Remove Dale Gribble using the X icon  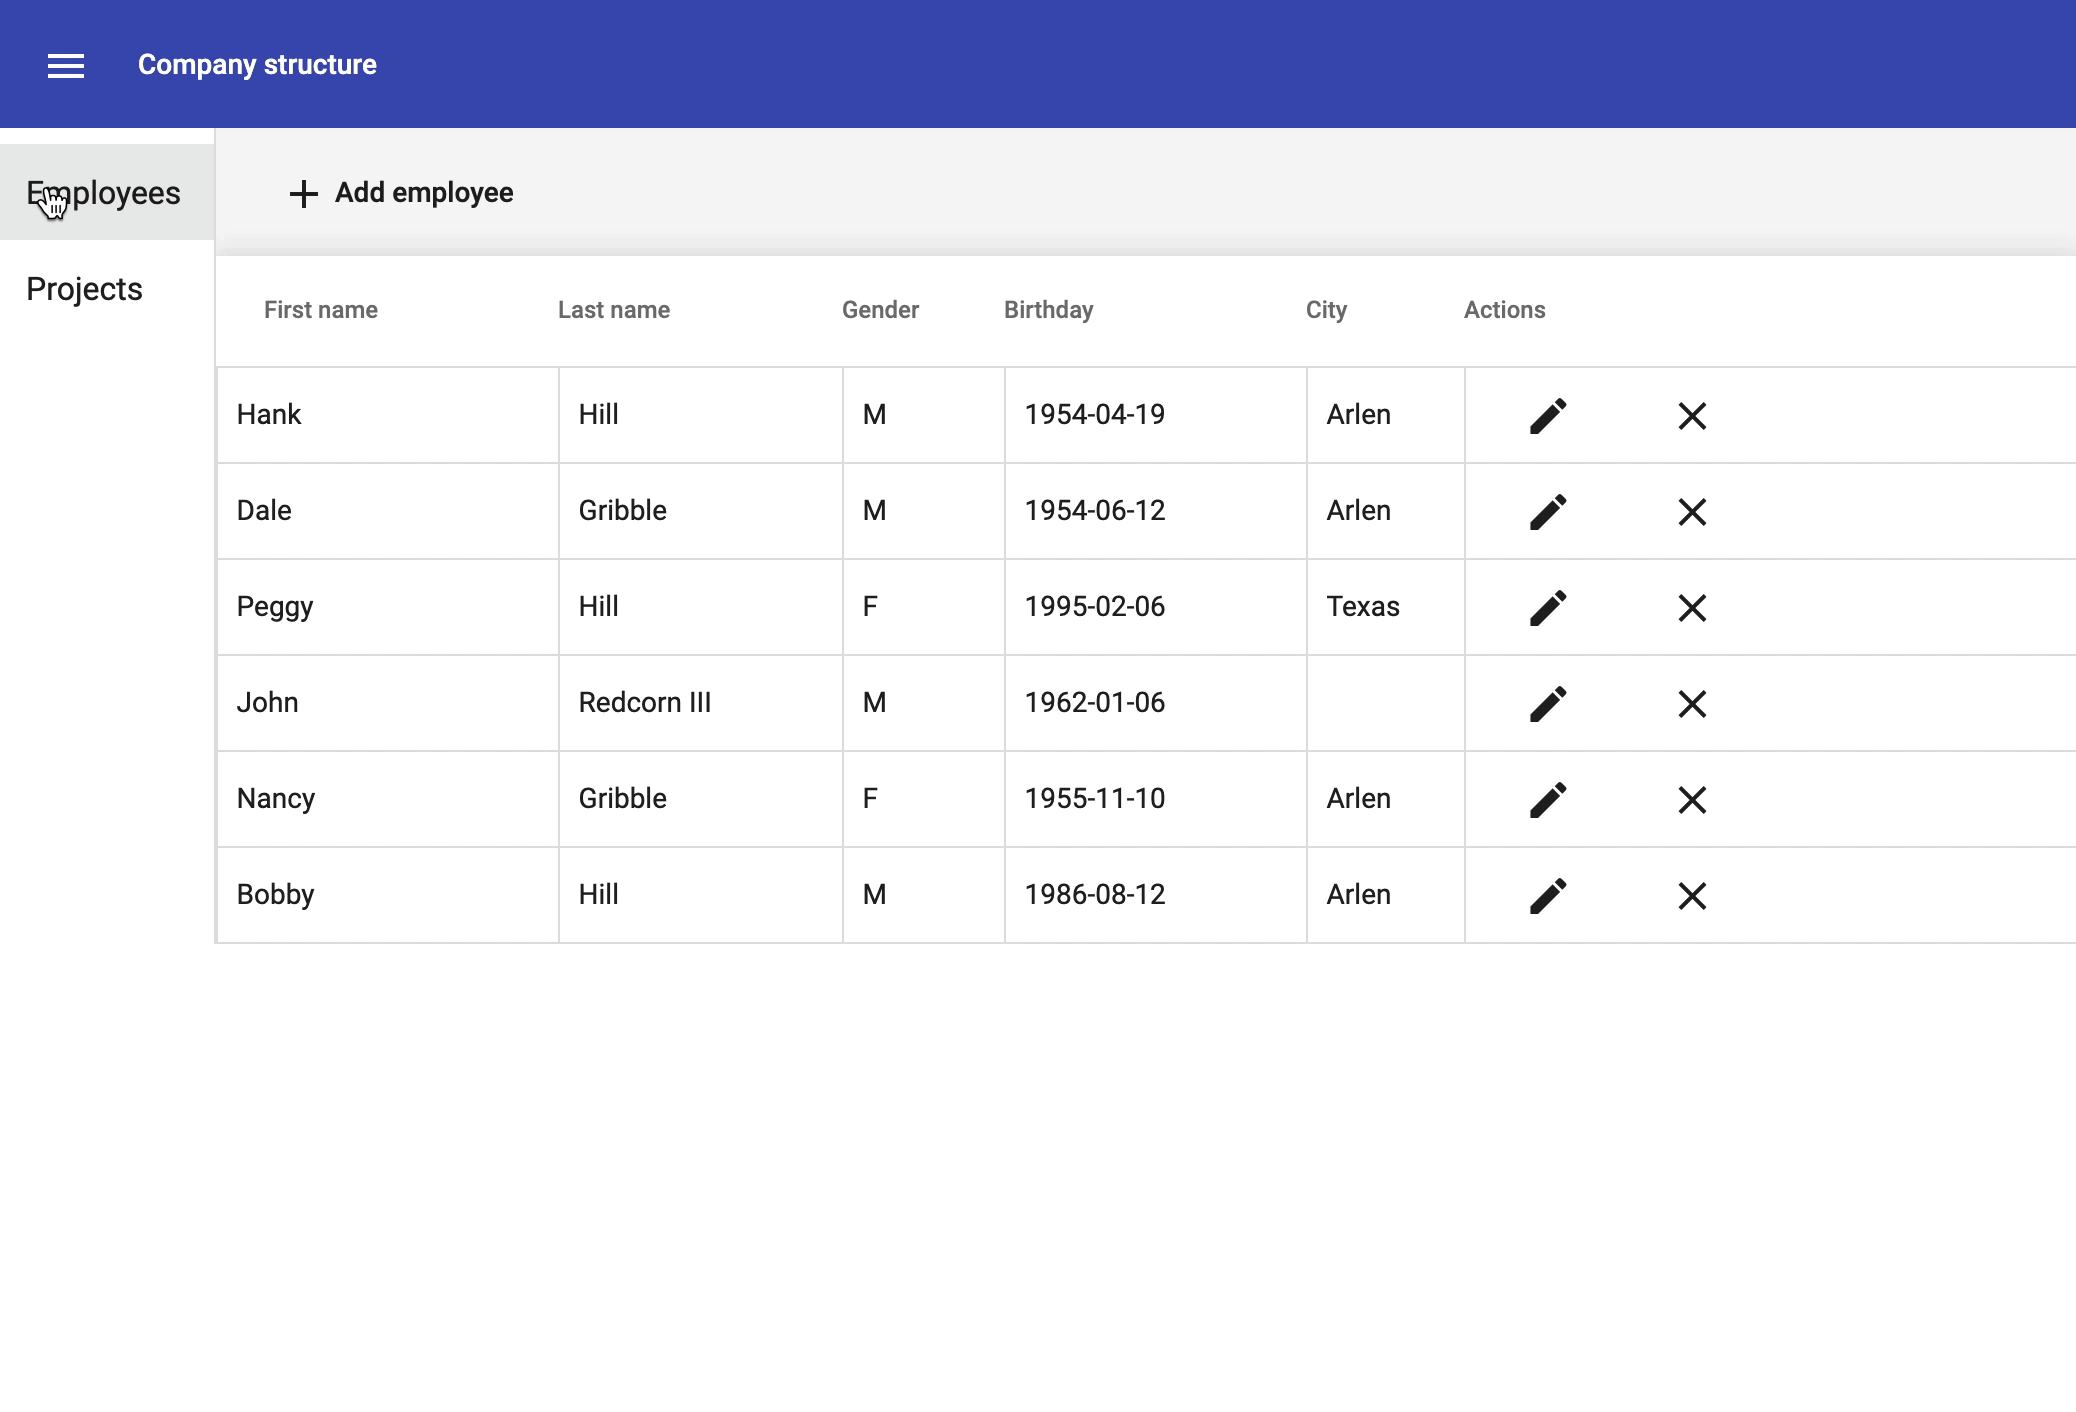[x=1691, y=512]
